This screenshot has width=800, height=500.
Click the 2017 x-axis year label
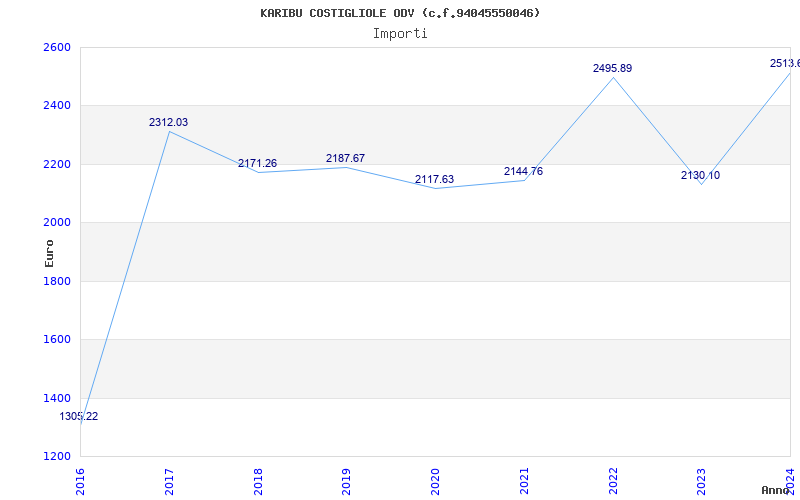169,482
